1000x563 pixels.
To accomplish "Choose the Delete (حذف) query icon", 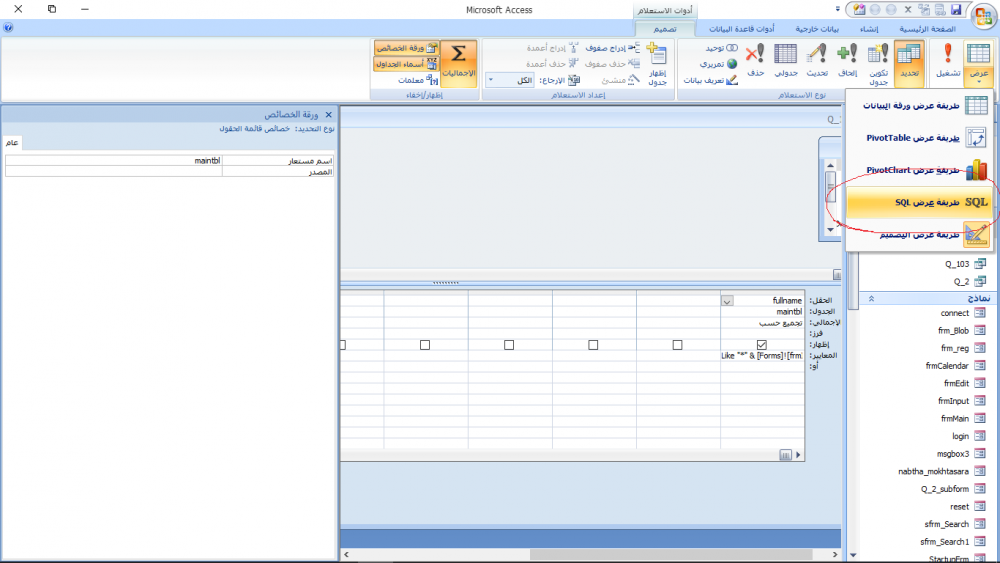I will [756, 60].
